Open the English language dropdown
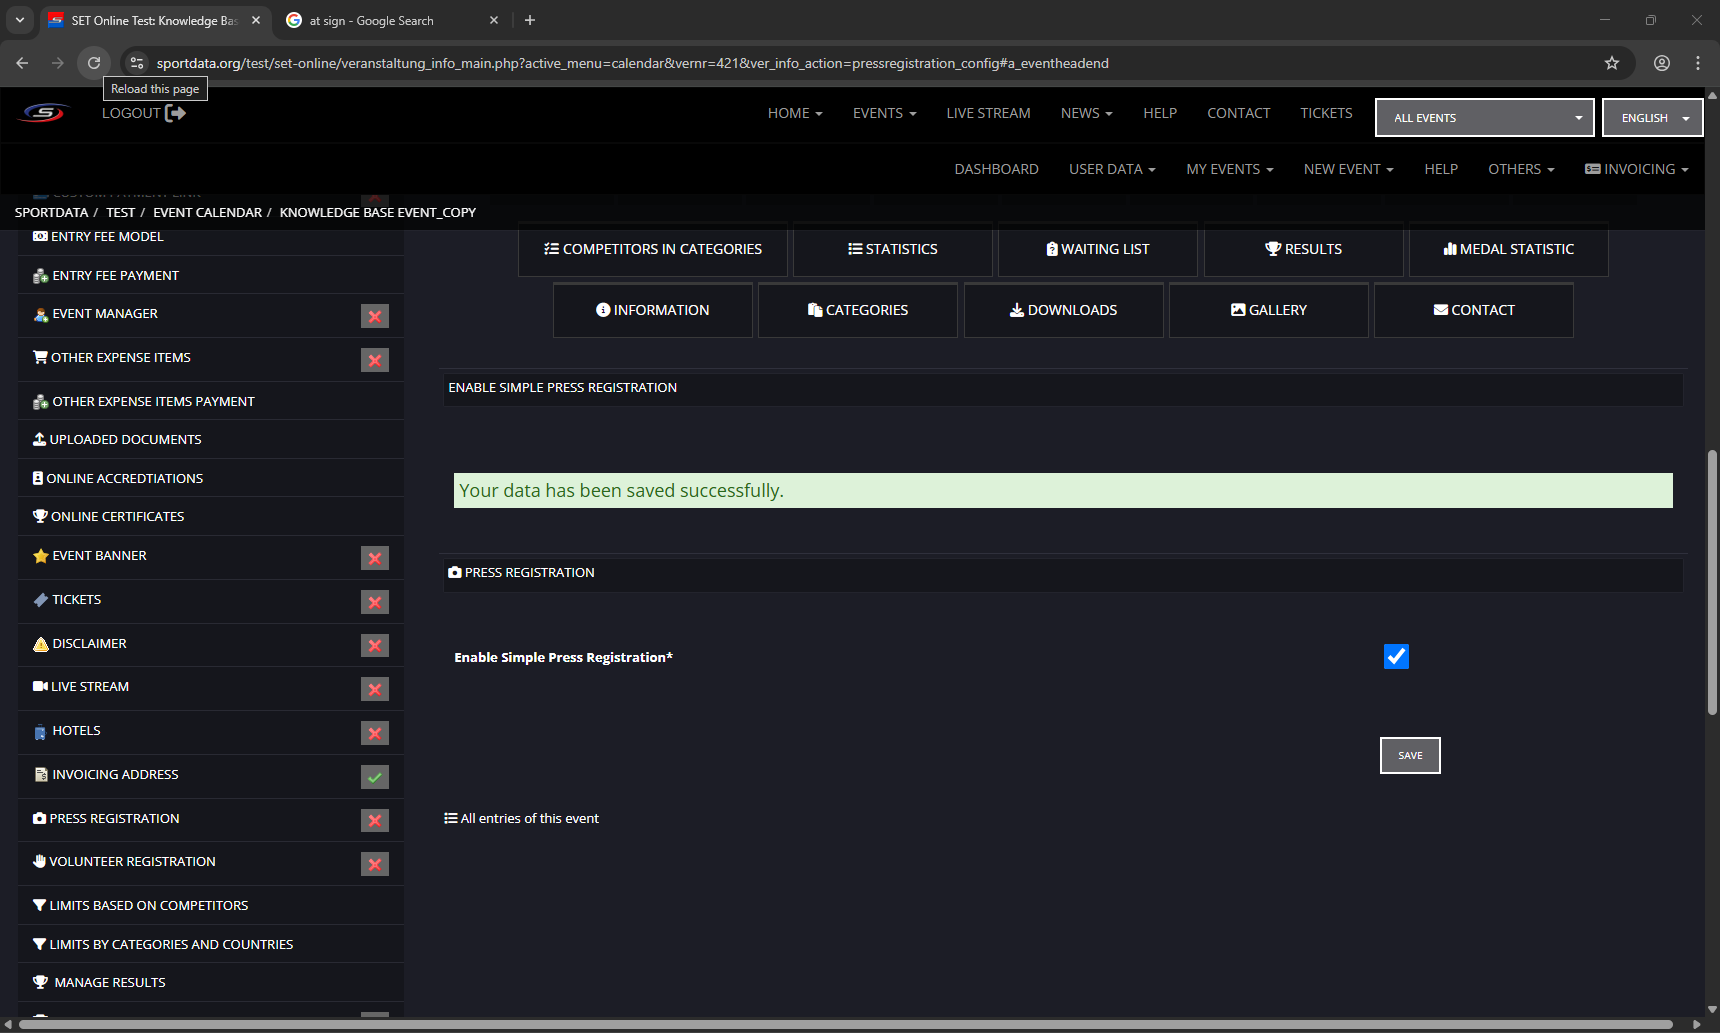Image resolution: width=1720 pixels, height=1033 pixels. point(1652,118)
